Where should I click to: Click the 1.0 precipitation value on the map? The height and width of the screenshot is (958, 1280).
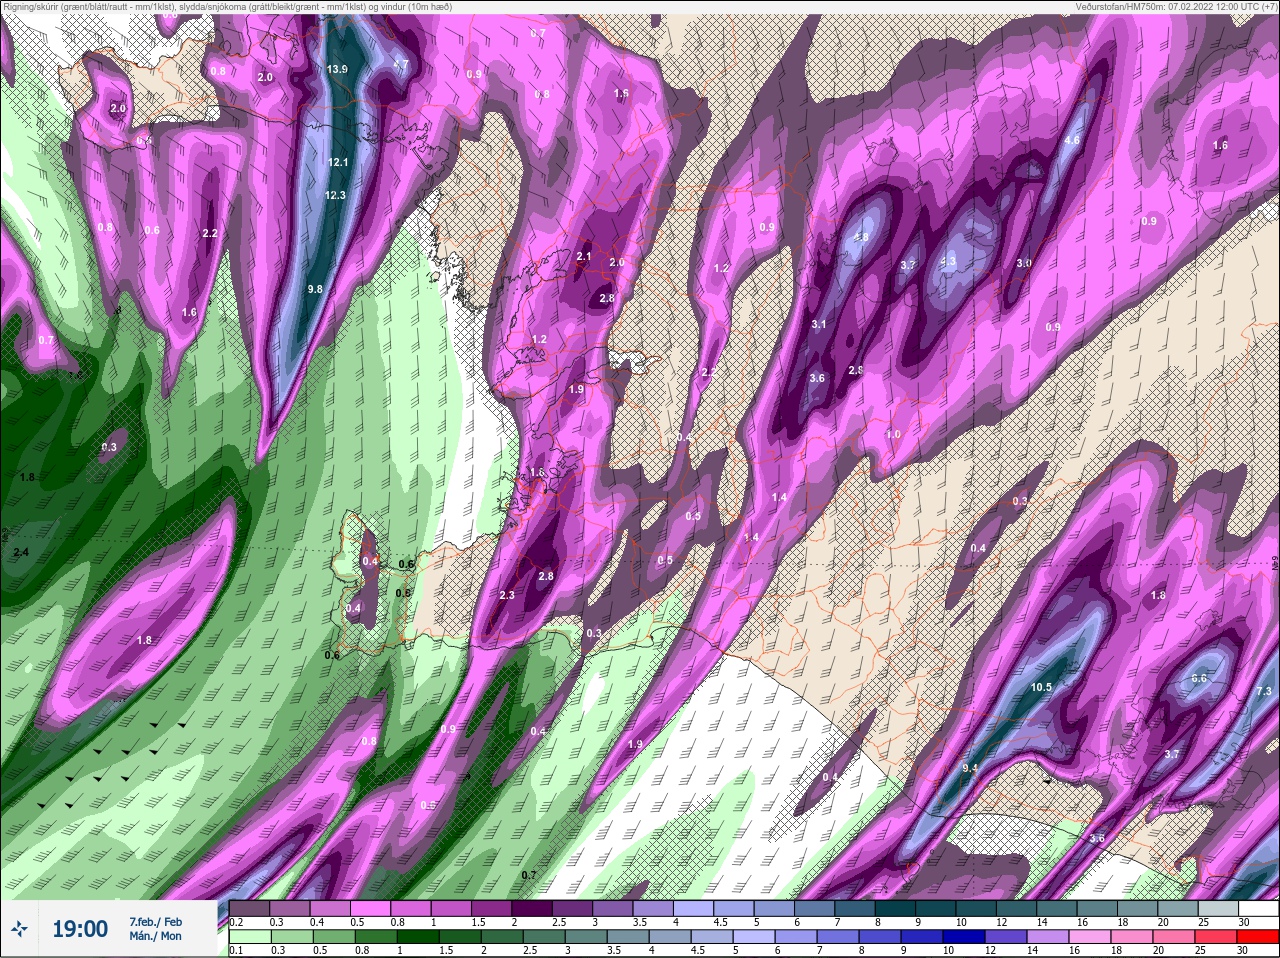pyautogui.click(x=893, y=434)
